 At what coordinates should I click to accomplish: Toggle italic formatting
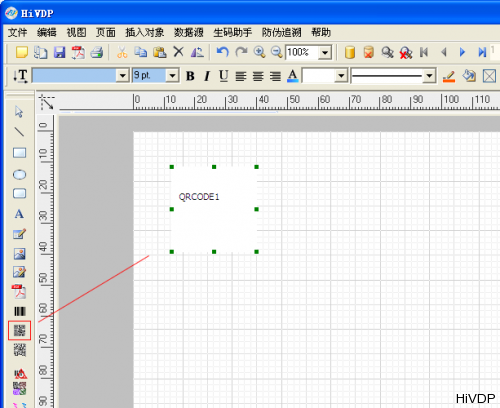(207, 76)
